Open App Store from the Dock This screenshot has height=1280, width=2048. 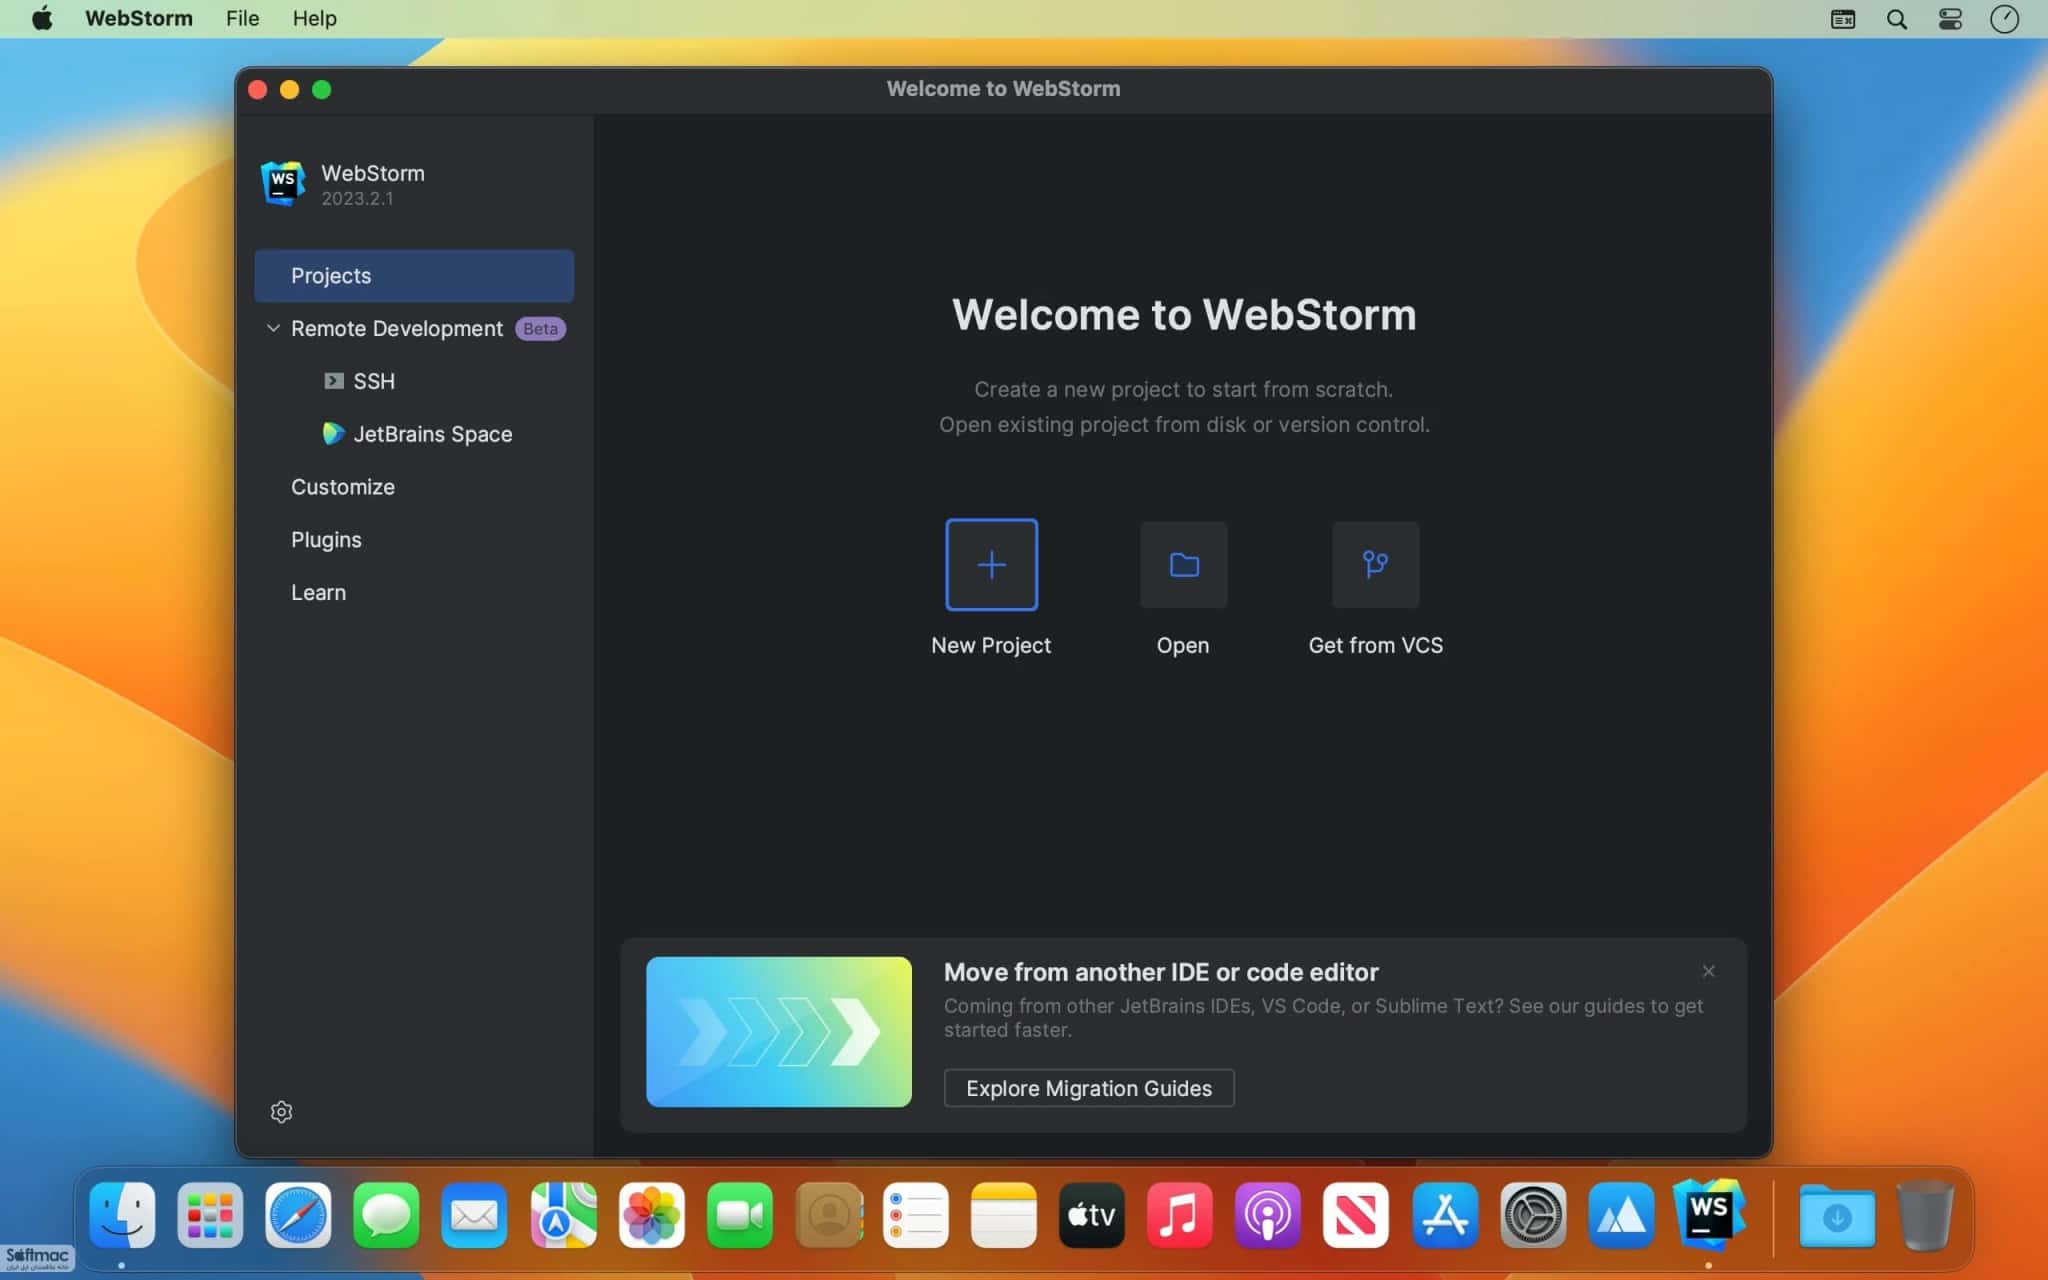point(1445,1215)
